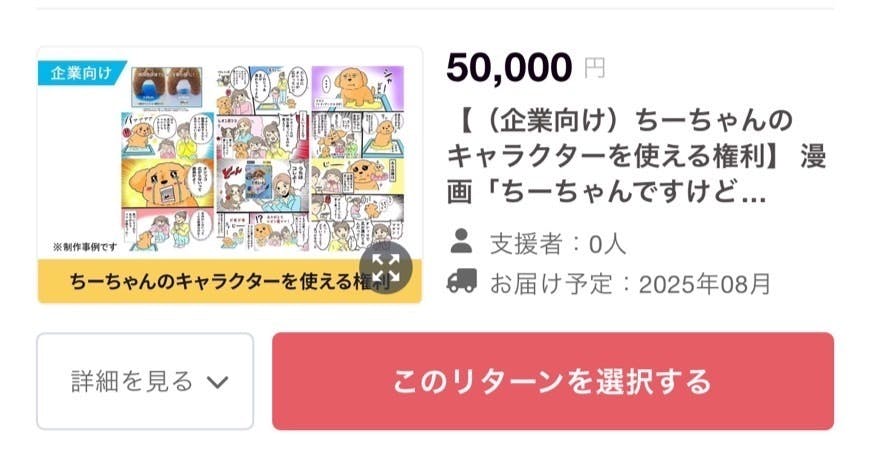Click the supporter person icon

(x=461, y=241)
